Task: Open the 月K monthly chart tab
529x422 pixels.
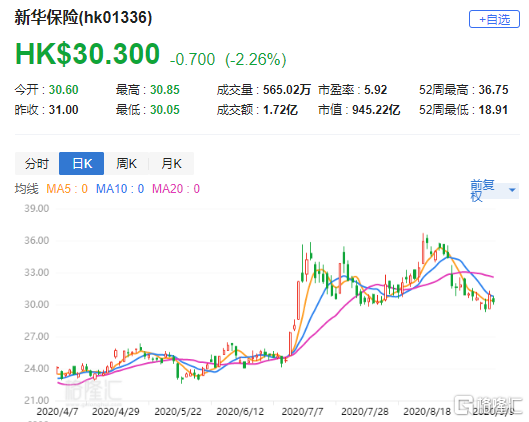Action: click(171, 164)
